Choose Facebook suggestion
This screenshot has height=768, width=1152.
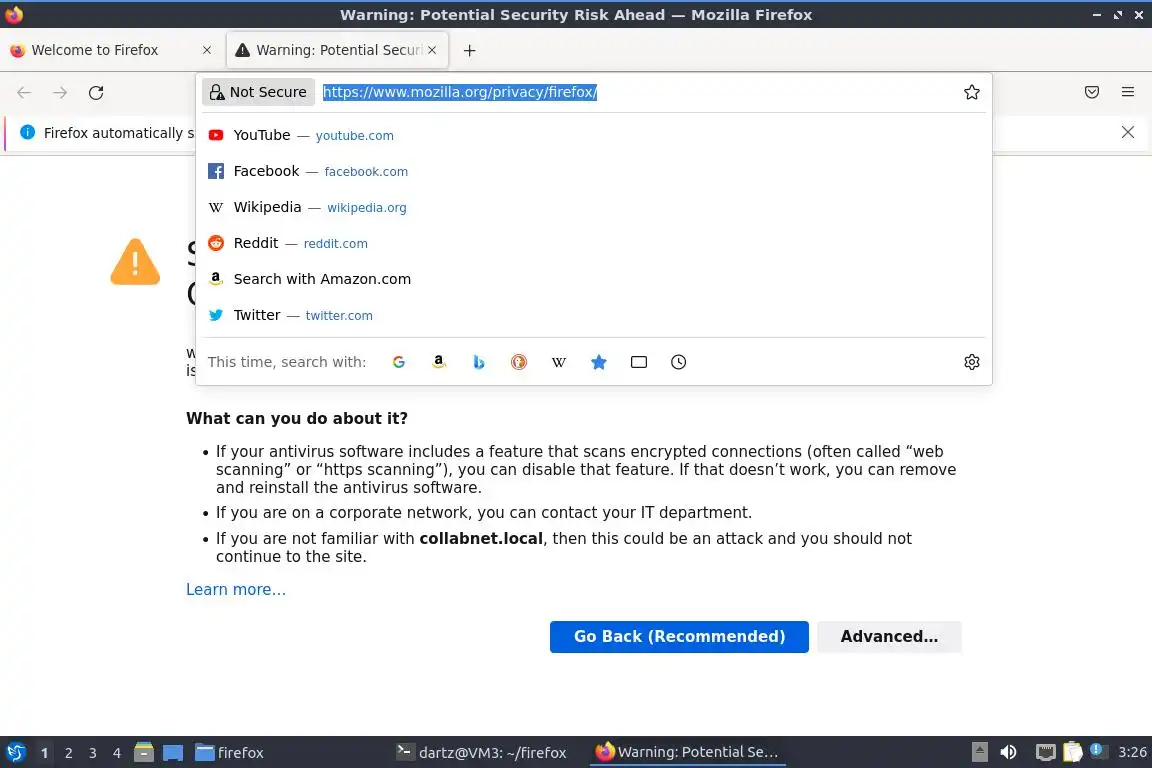click(594, 171)
